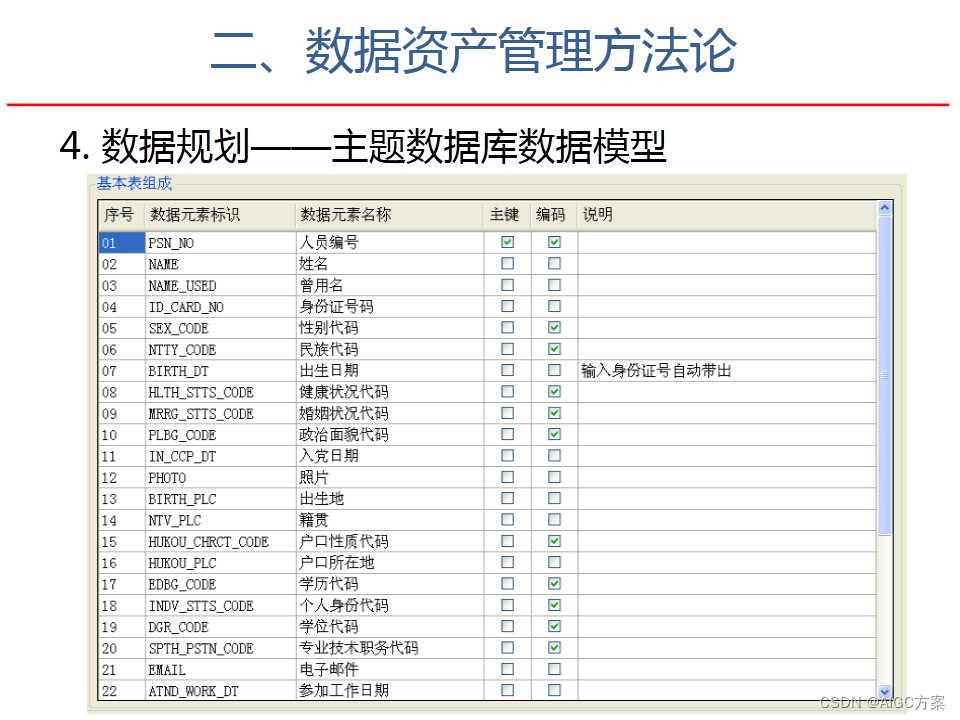Check the 主键 checkbox for ID_CARD_NO row
This screenshot has width=960, height=720.
pyautogui.click(x=508, y=306)
